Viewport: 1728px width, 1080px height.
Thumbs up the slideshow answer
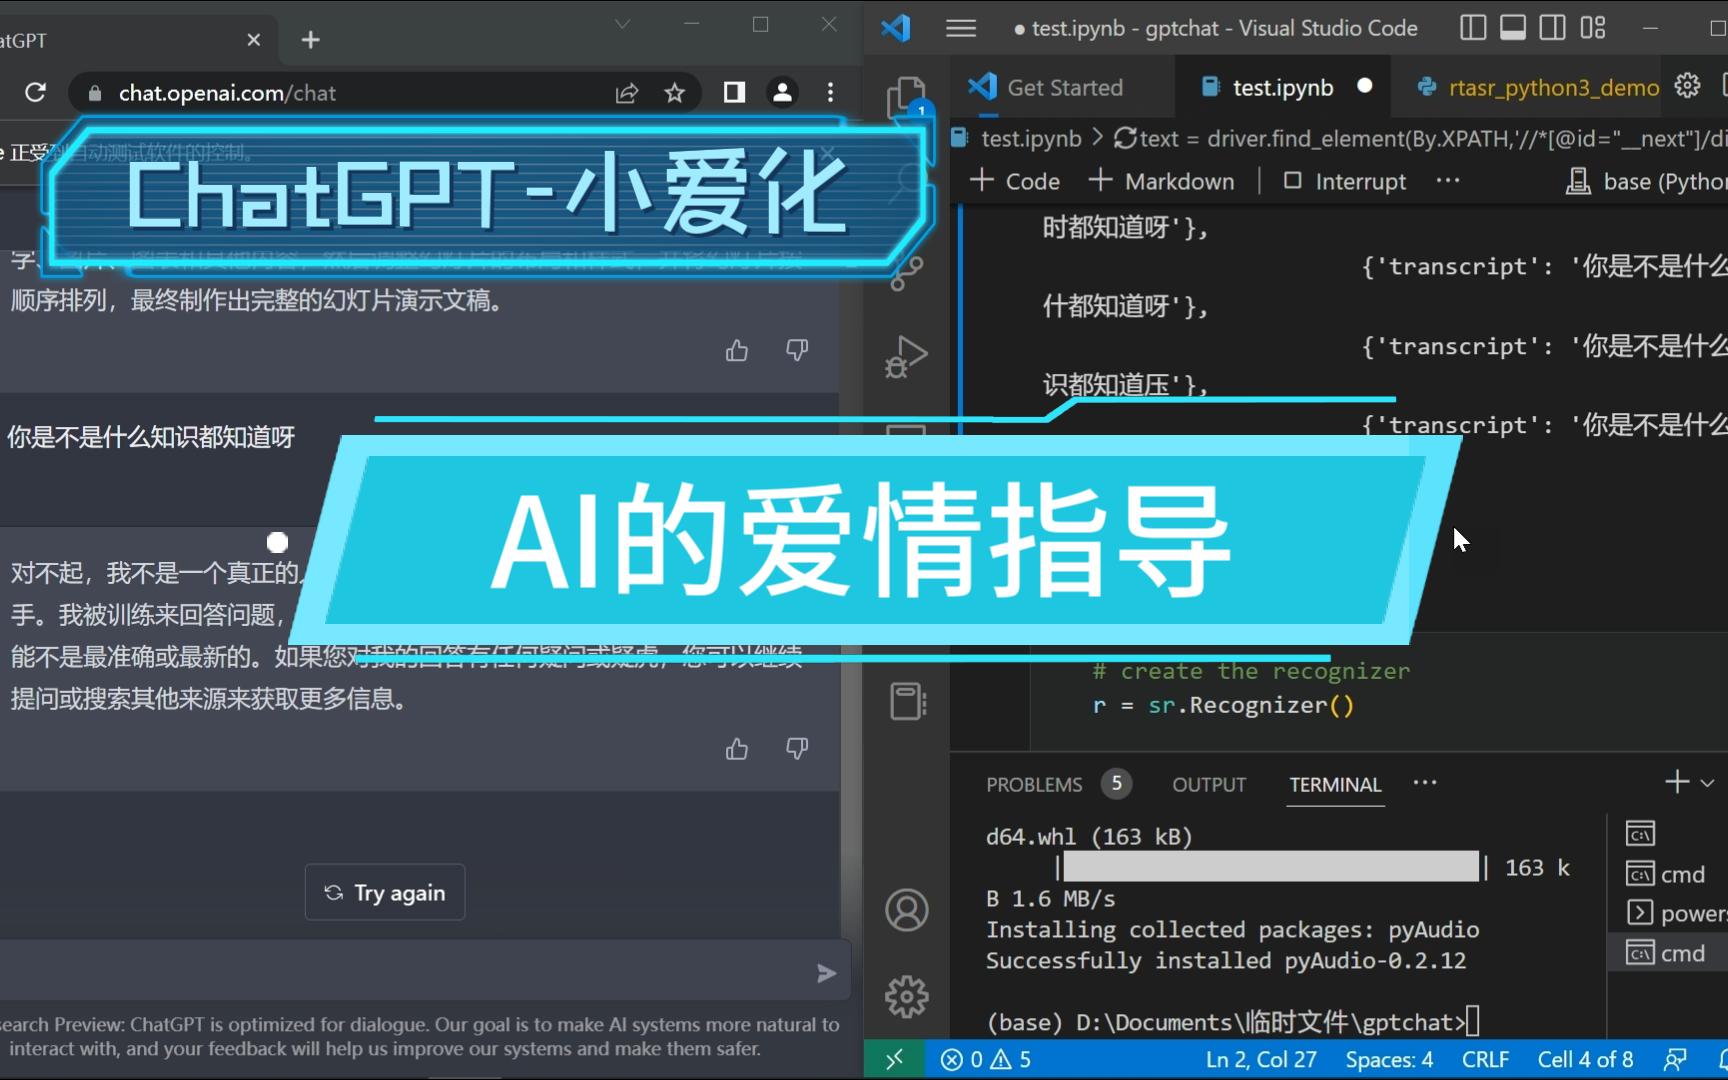point(737,350)
